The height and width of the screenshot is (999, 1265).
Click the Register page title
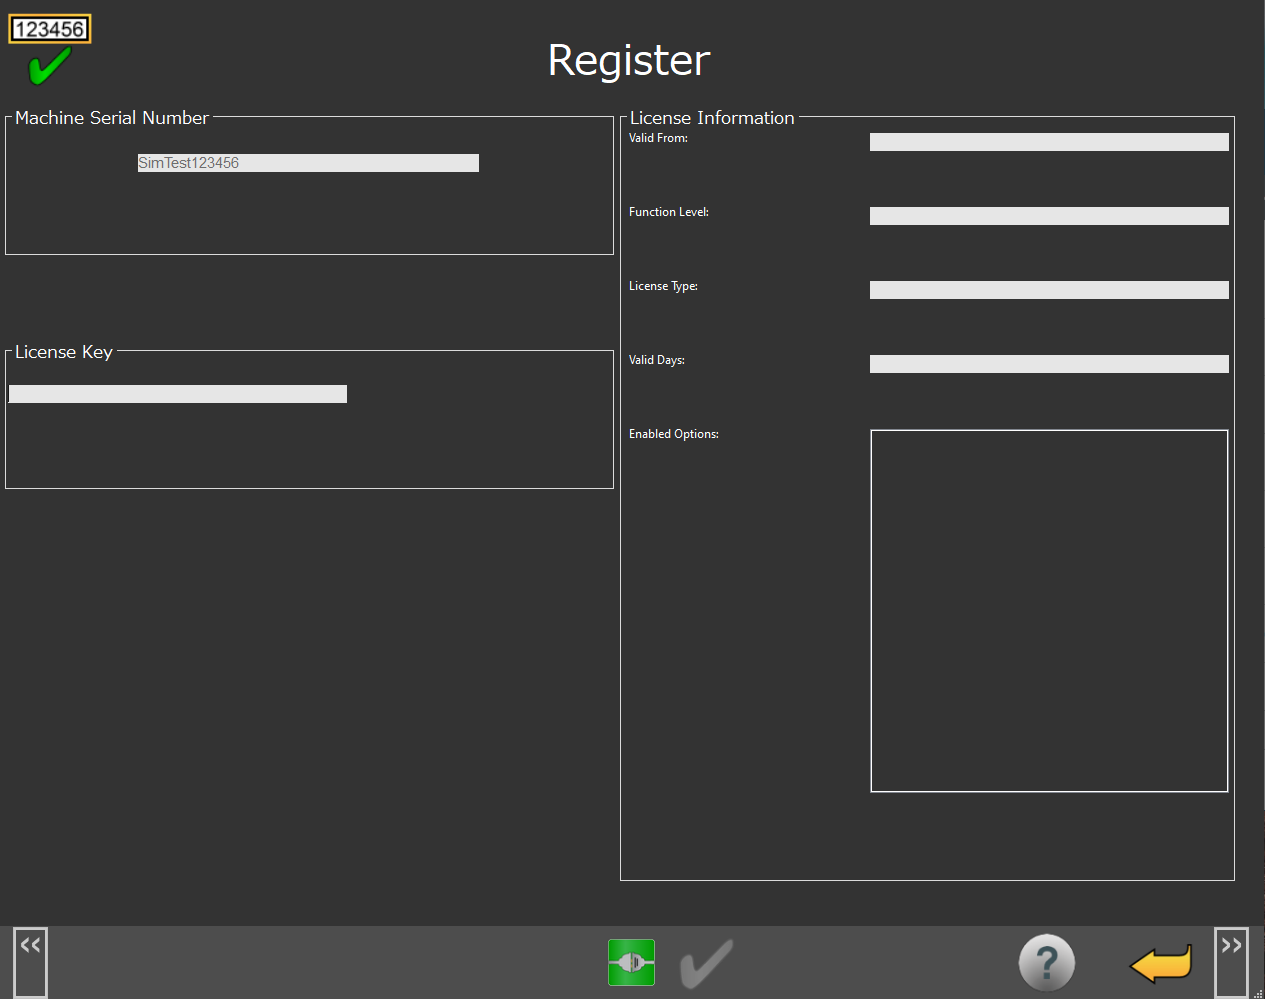coord(628,60)
